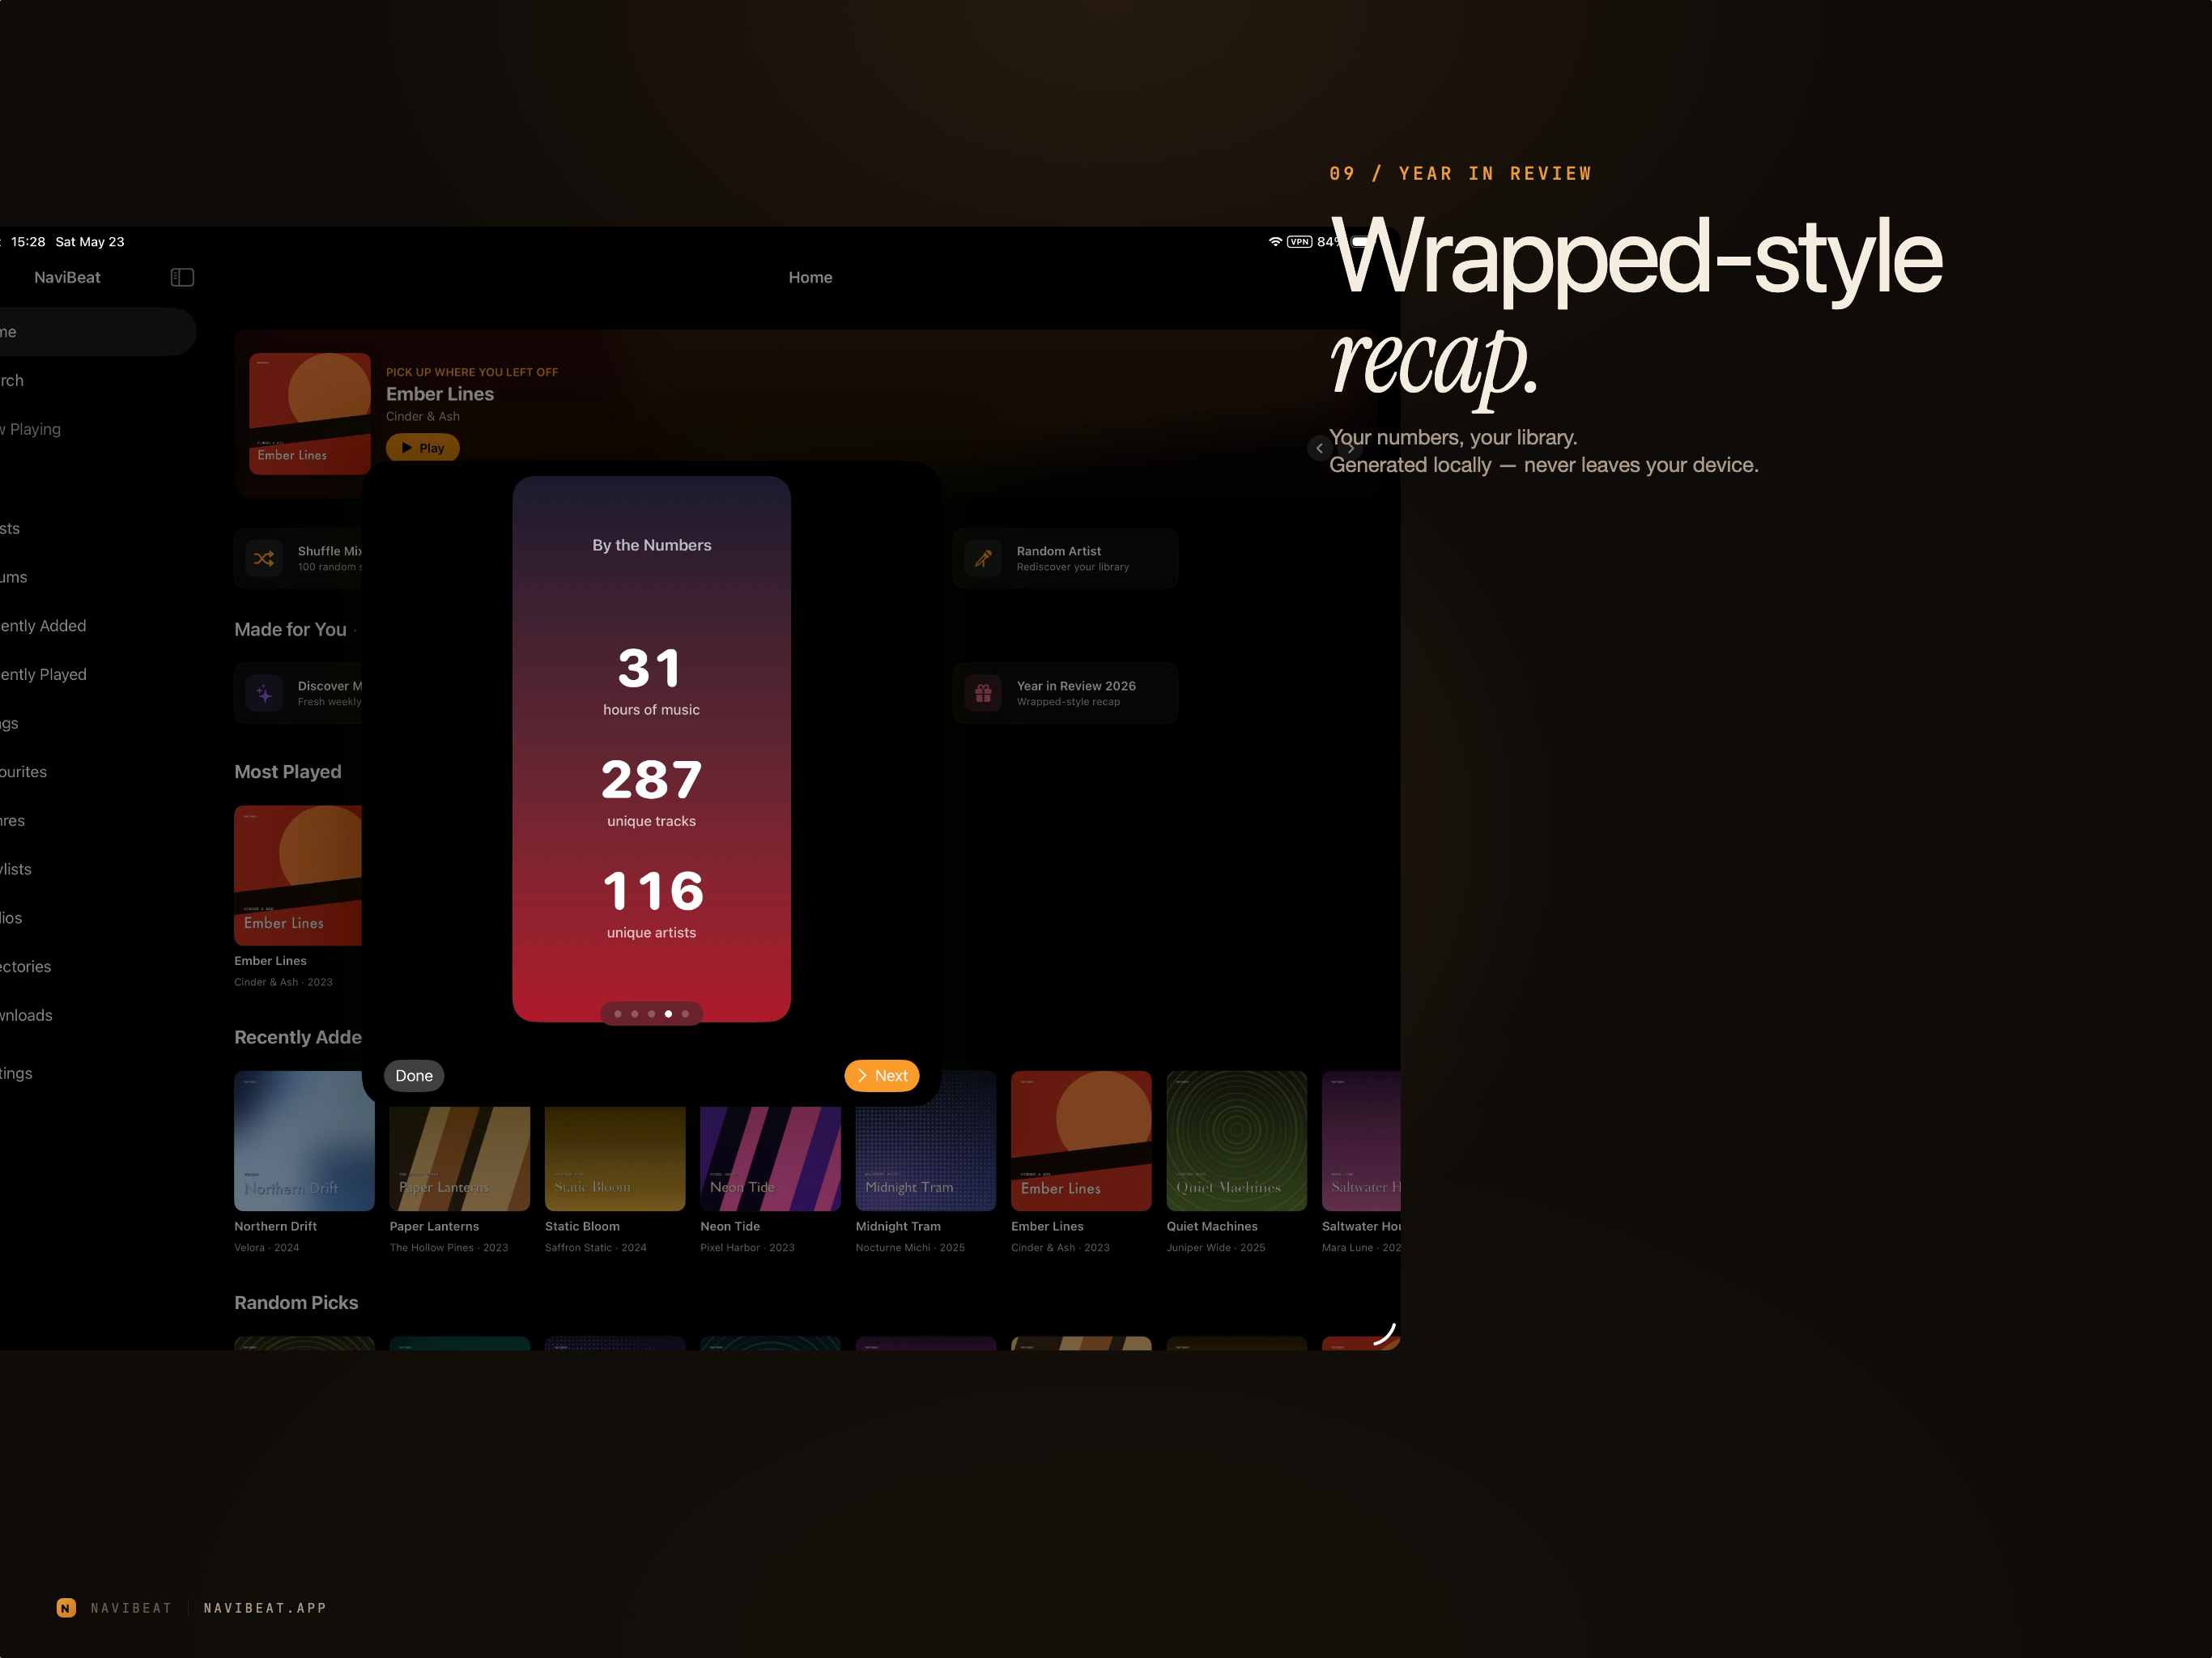Viewport: 2212px width, 1658px height.
Task: Open the Paper Lanterns album cover
Action: [x=460, y=1158]
